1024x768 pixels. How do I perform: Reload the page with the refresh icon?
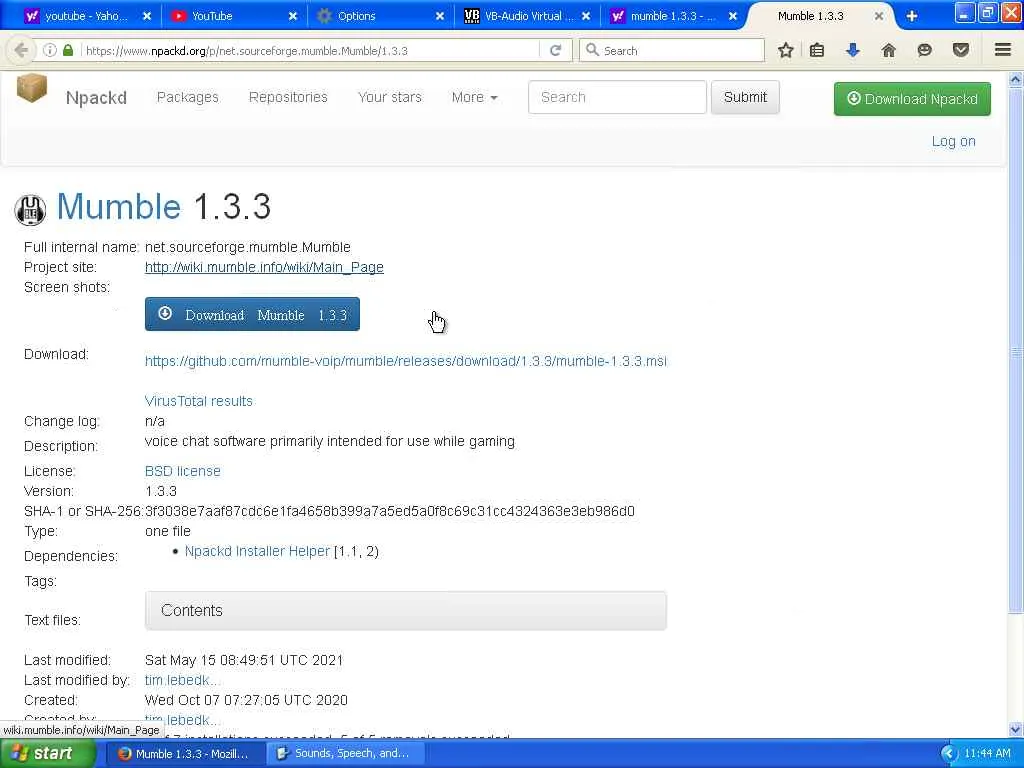pos(556,50)
